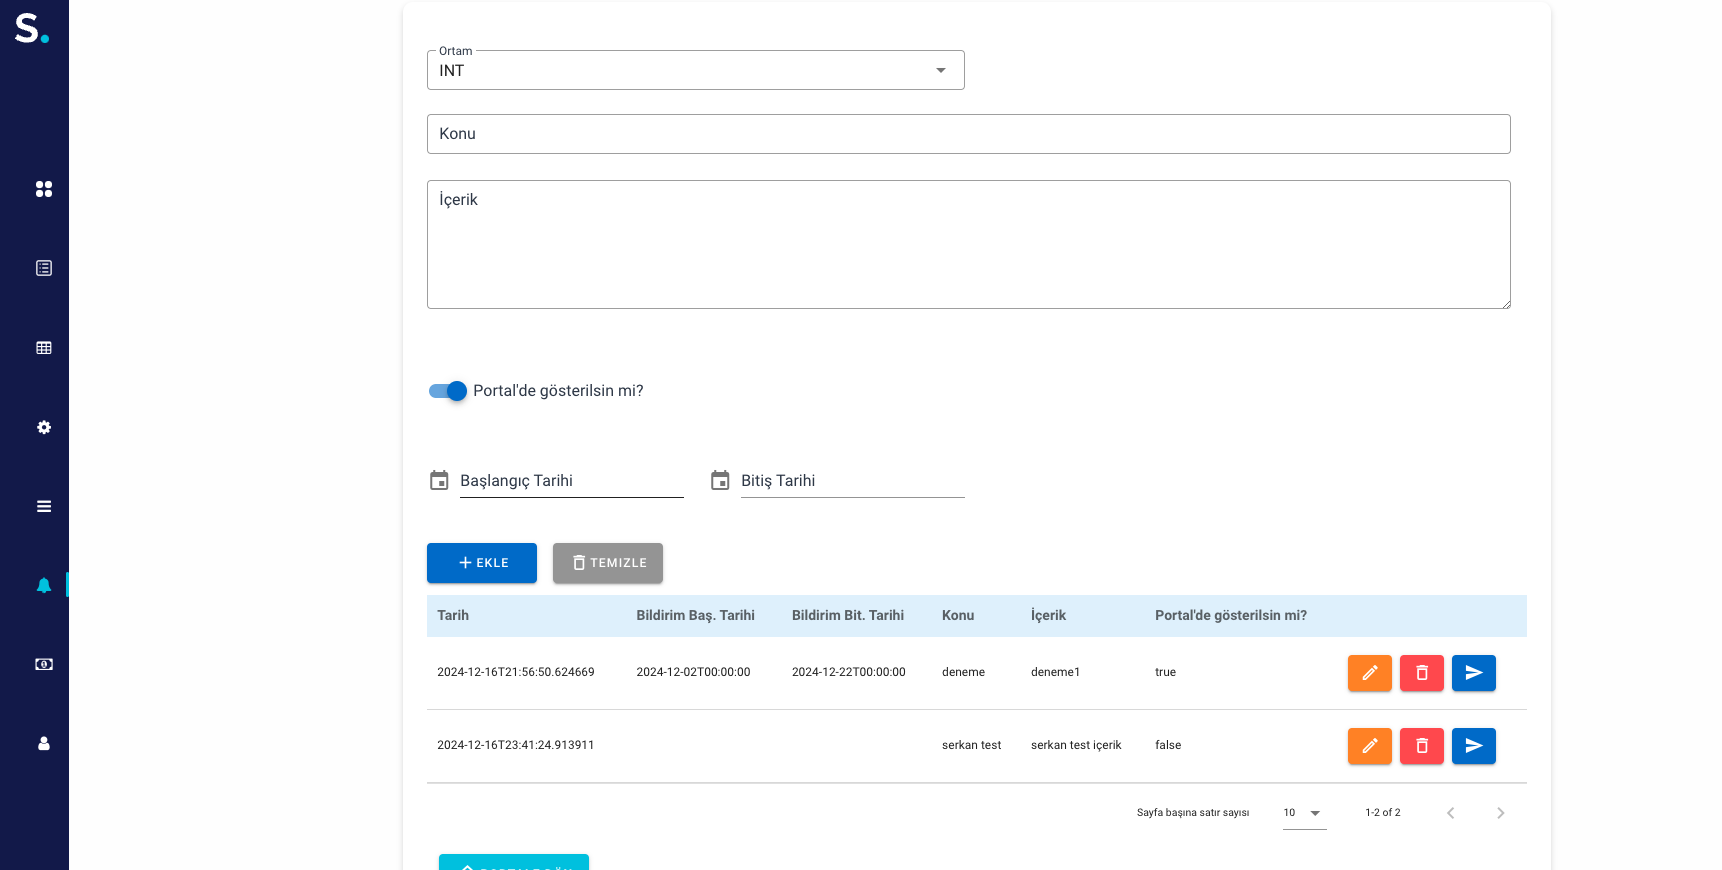Toggle 'Portal'de gösterilsin mi?' switch
This screenshot has height=870, width=1722.
coord(448,391)
